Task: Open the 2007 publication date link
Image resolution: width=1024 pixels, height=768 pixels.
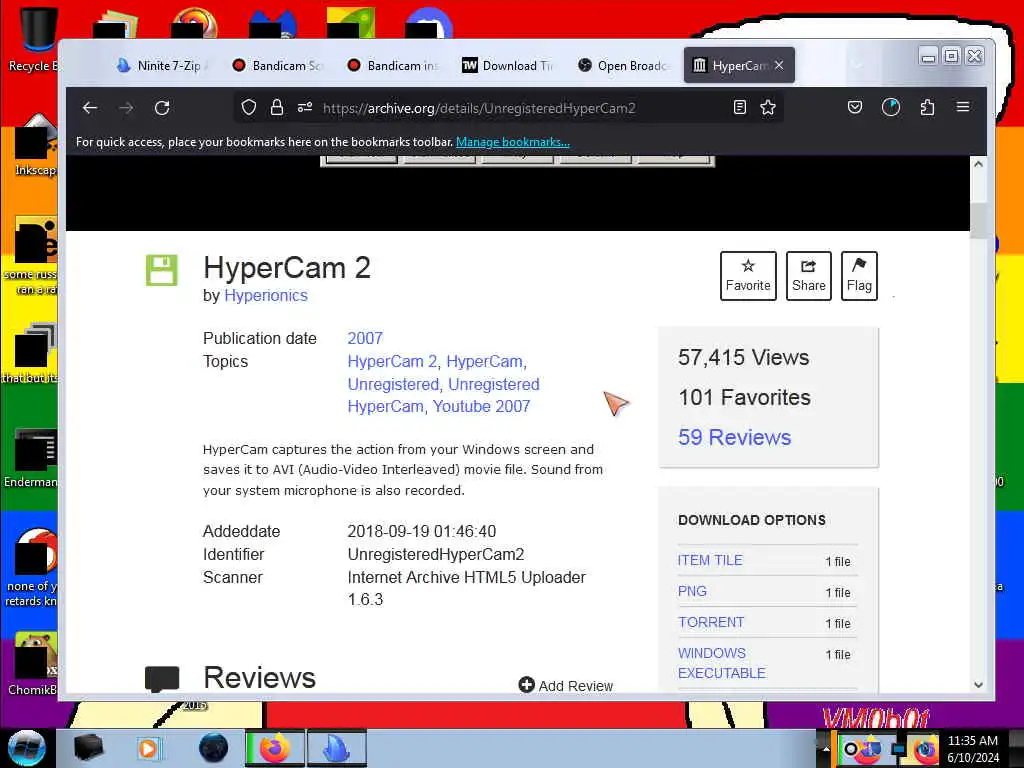Action: pyautogui.click(x=365, y=338)
